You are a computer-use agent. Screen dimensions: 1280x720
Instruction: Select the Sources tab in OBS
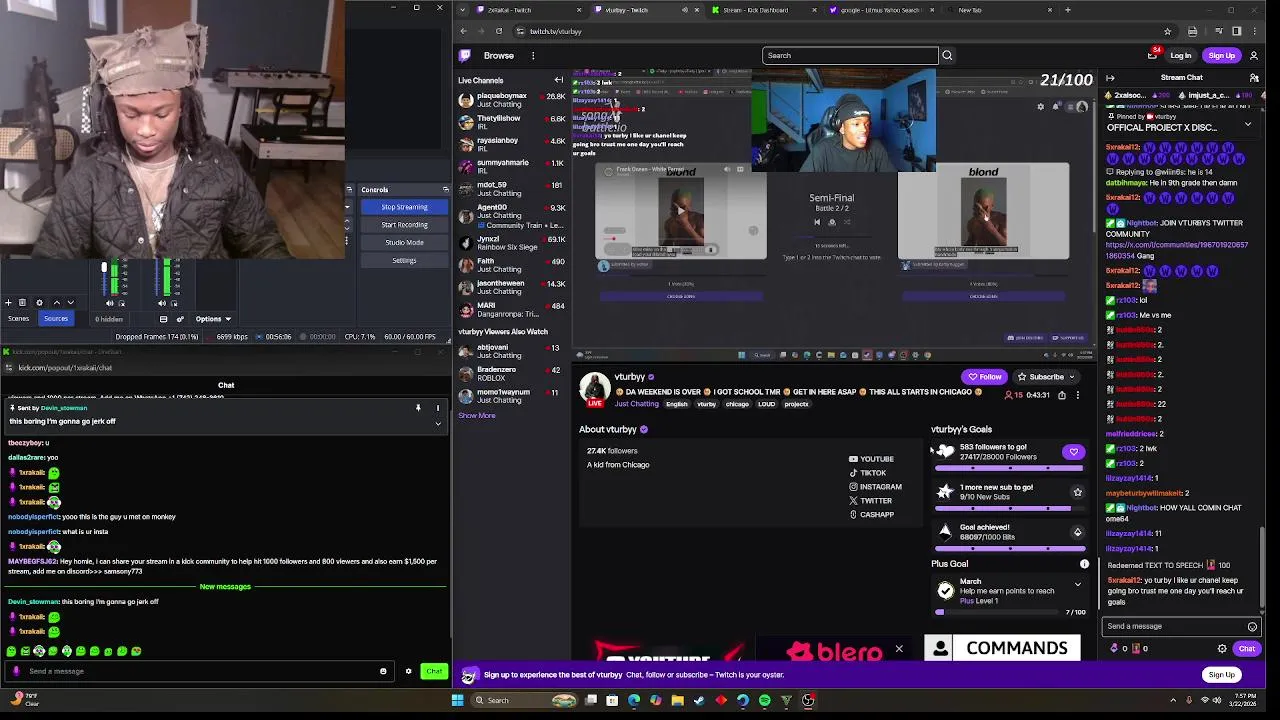coord(56,319)
